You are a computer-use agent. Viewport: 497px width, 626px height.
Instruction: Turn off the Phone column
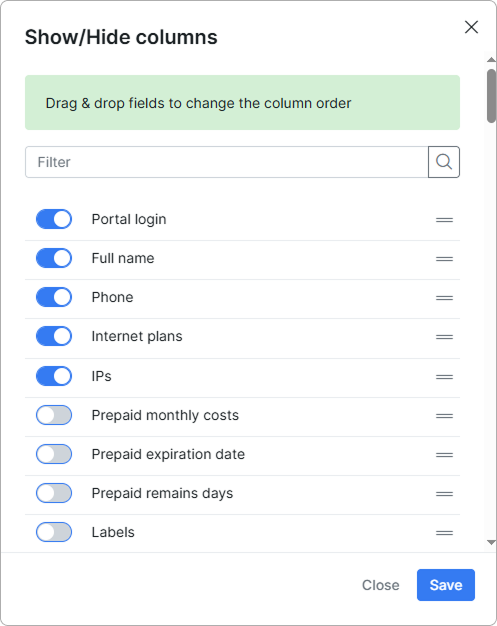pyautogui.click(x=54, y=297)
